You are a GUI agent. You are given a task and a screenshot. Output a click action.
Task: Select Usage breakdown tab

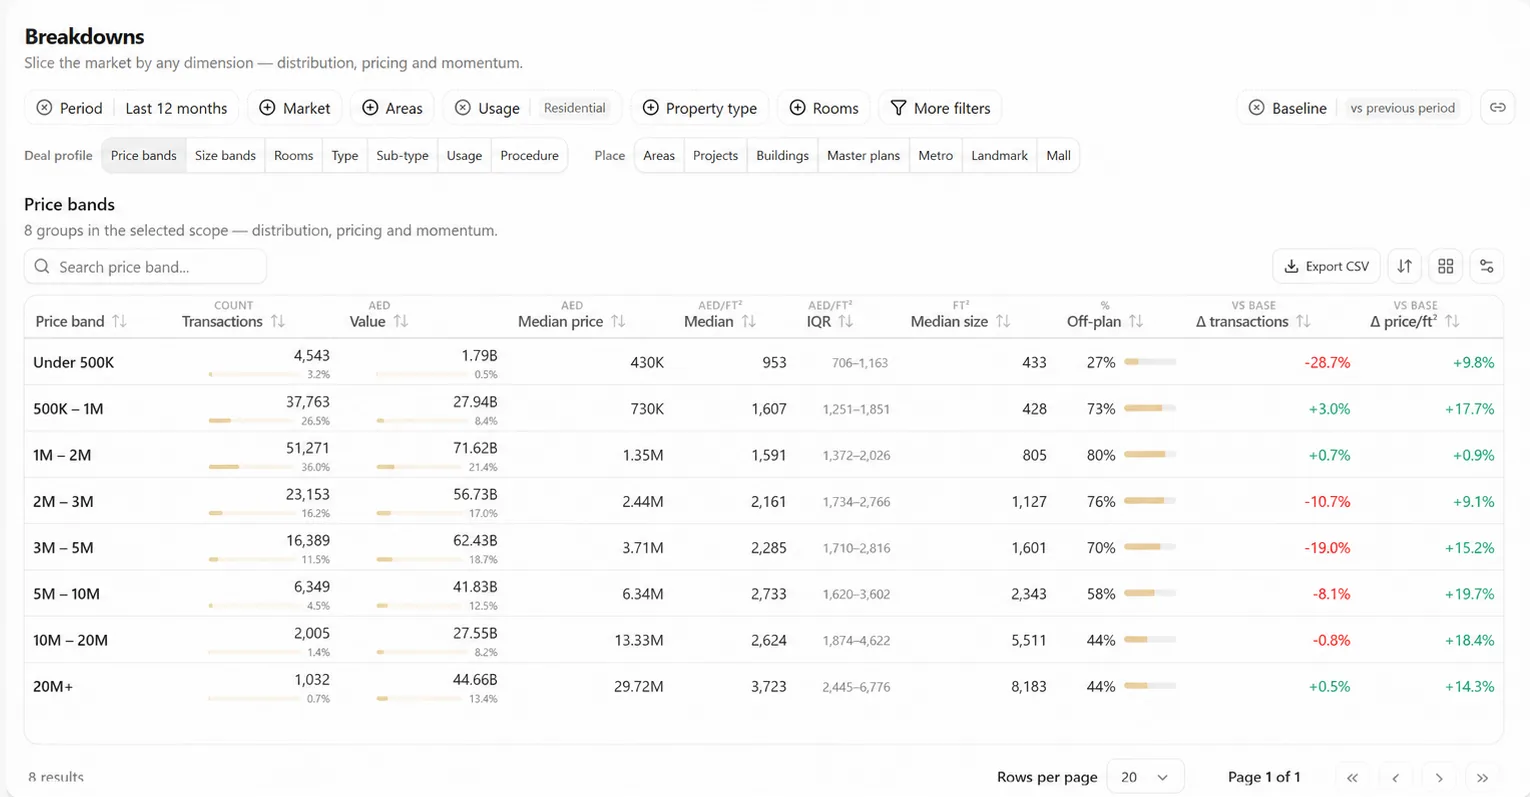tap(464, 155)
